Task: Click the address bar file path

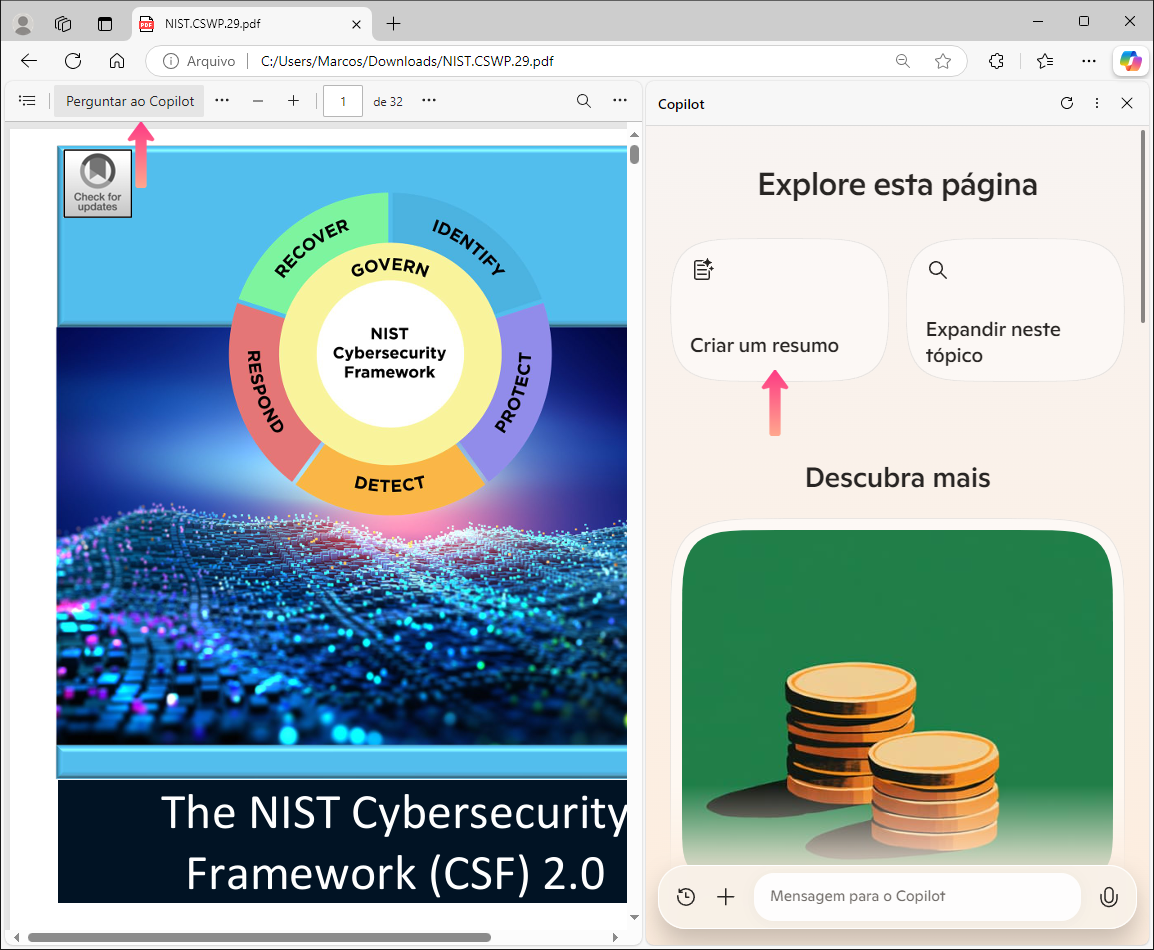Action: point(407,61)
